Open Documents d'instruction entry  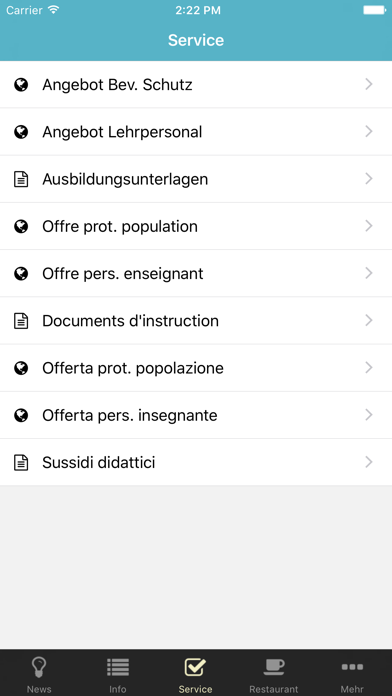coord(196,320)
